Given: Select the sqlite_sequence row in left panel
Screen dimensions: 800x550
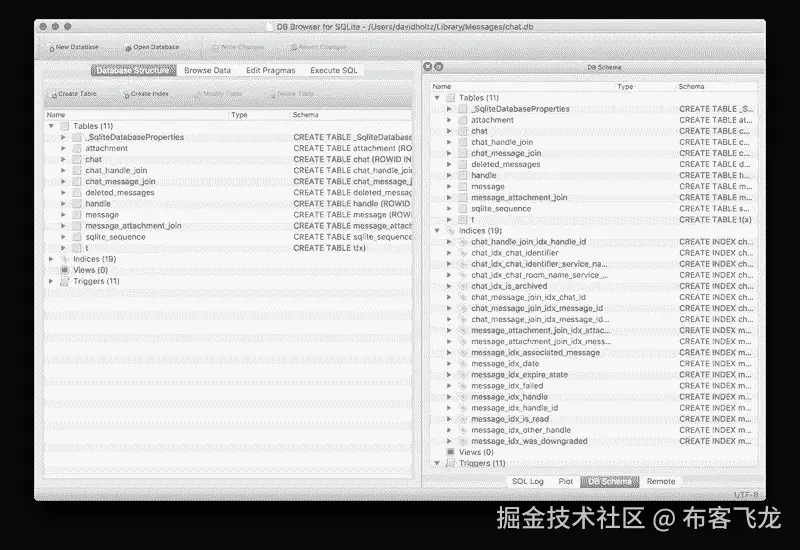Looking at the screenshot, I should [x=229, y=237].
